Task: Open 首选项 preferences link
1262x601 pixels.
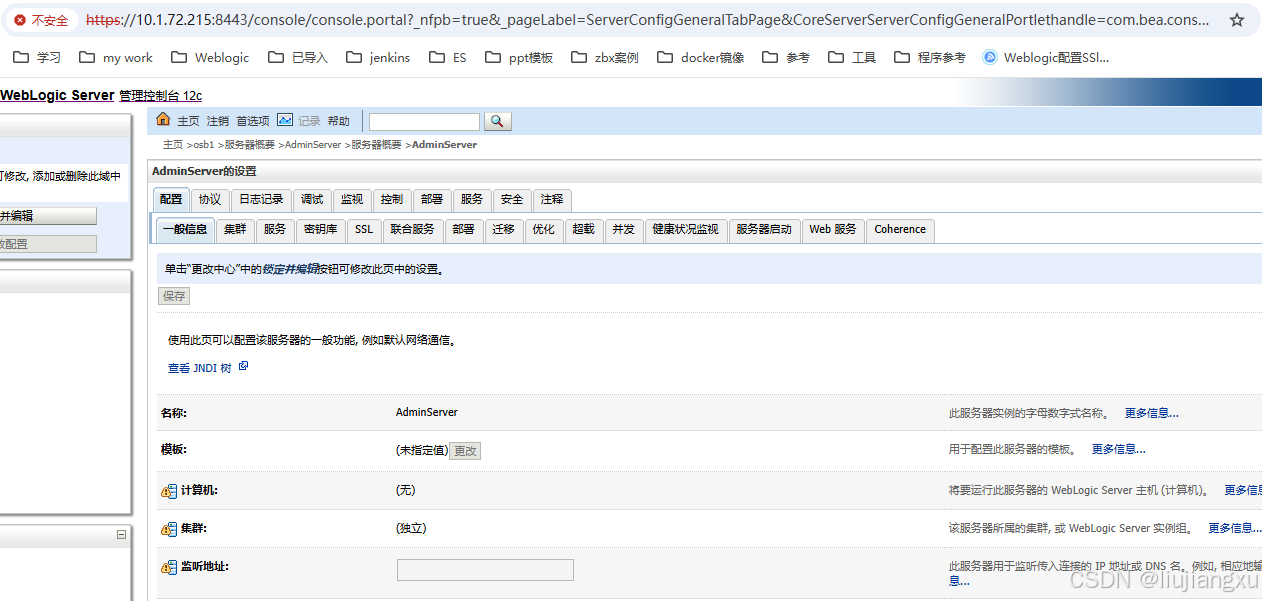Action: tap(253, 121)
